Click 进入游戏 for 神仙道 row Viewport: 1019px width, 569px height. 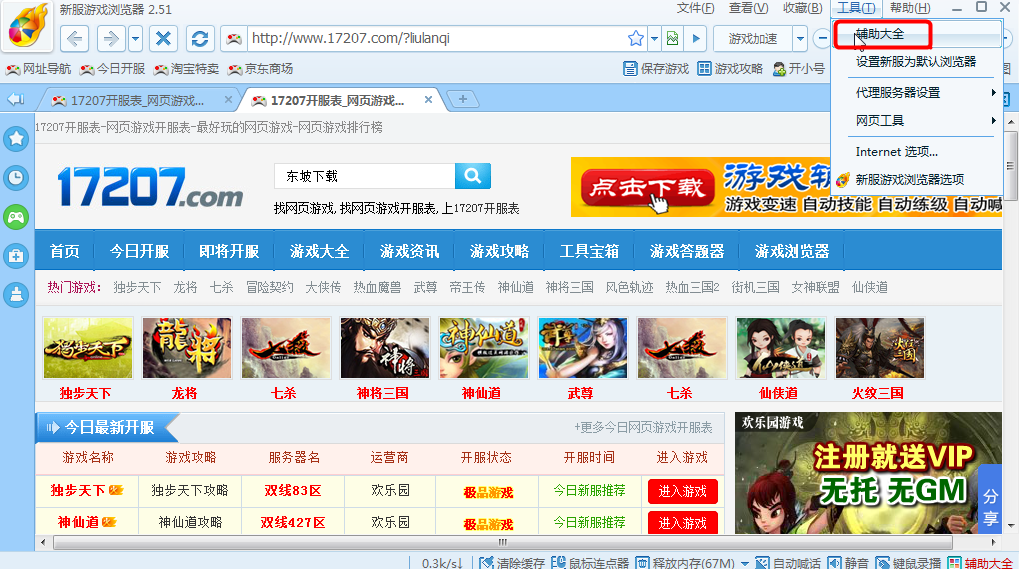click(682, 522)
